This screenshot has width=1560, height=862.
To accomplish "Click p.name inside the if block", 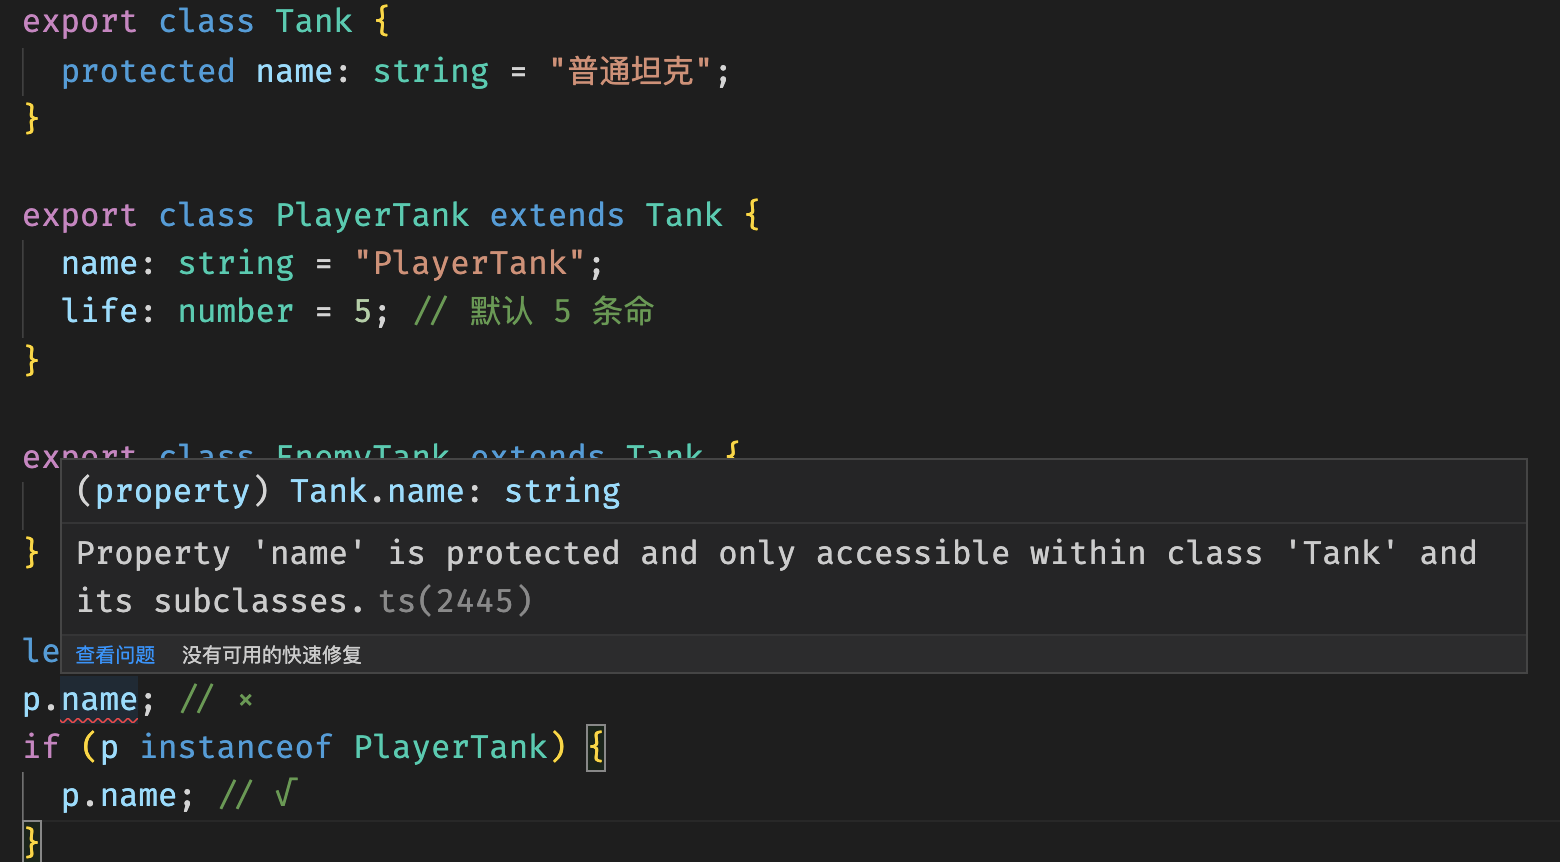I will pyautogui.click(x=119, y=795).
